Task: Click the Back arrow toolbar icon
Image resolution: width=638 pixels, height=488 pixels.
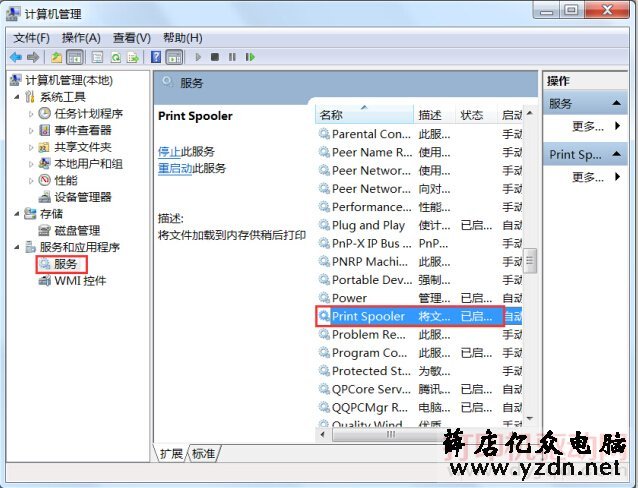Action: [x=16, y=57]
